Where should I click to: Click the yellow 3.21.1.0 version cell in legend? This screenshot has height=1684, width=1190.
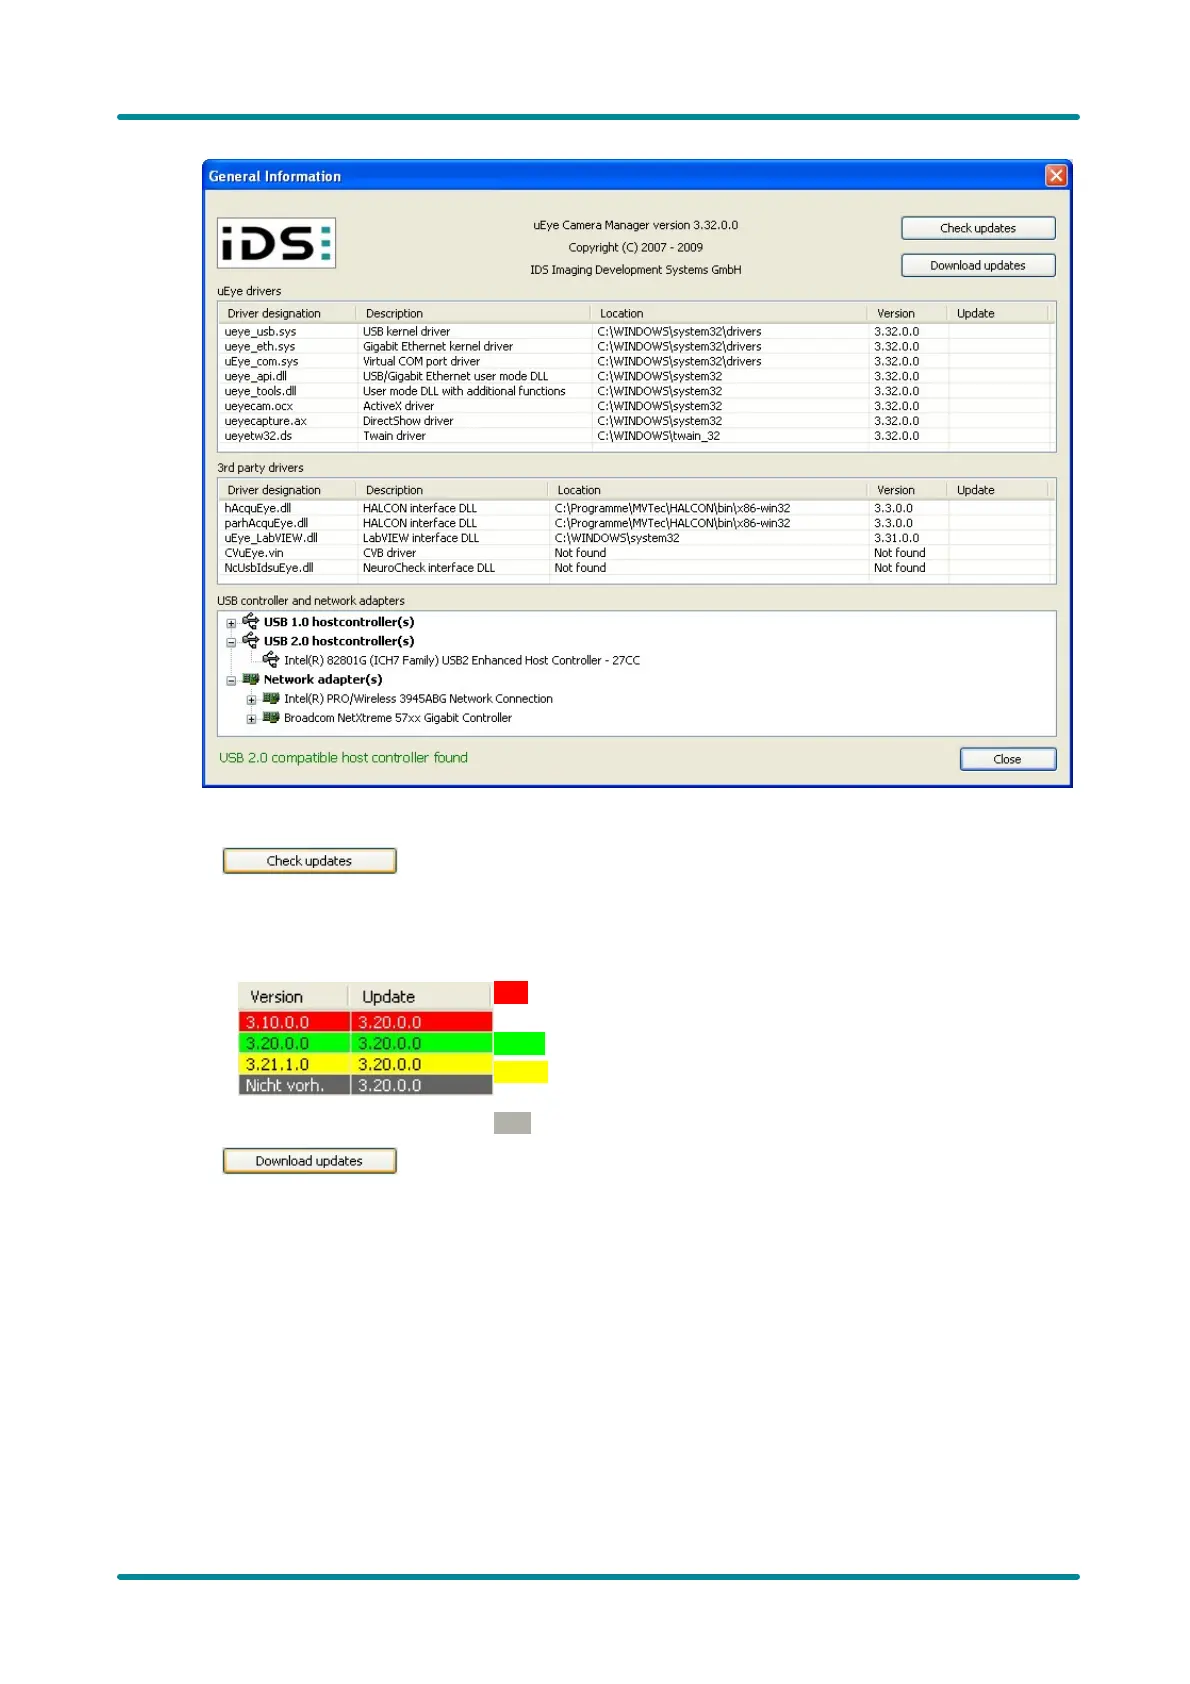(x=294, y=1064)
